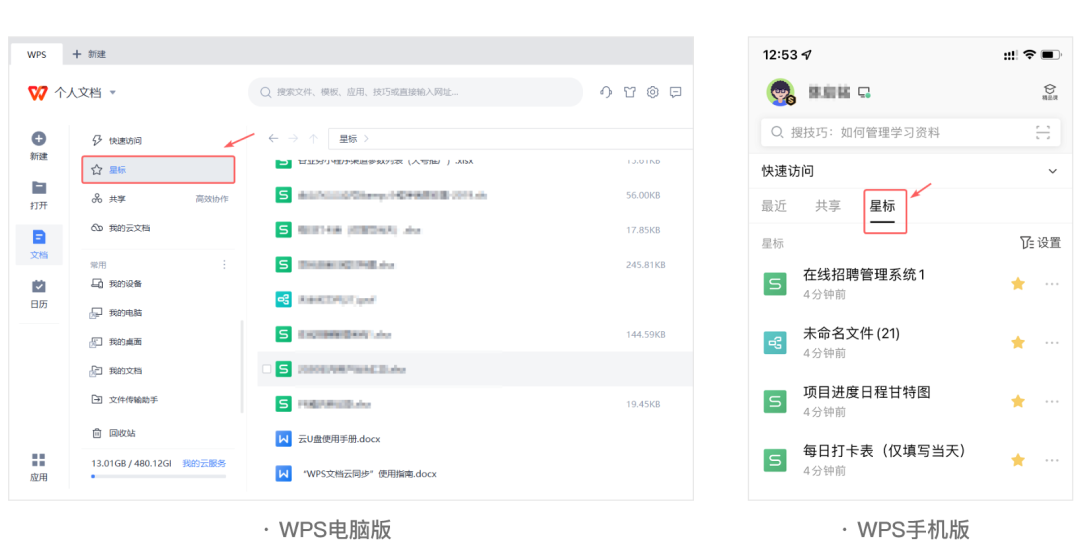Image resolution: width=1080 pixels, height=560 pixels.
Task: Click the headset support icon in top bar
Action: (x=606, y=92)
